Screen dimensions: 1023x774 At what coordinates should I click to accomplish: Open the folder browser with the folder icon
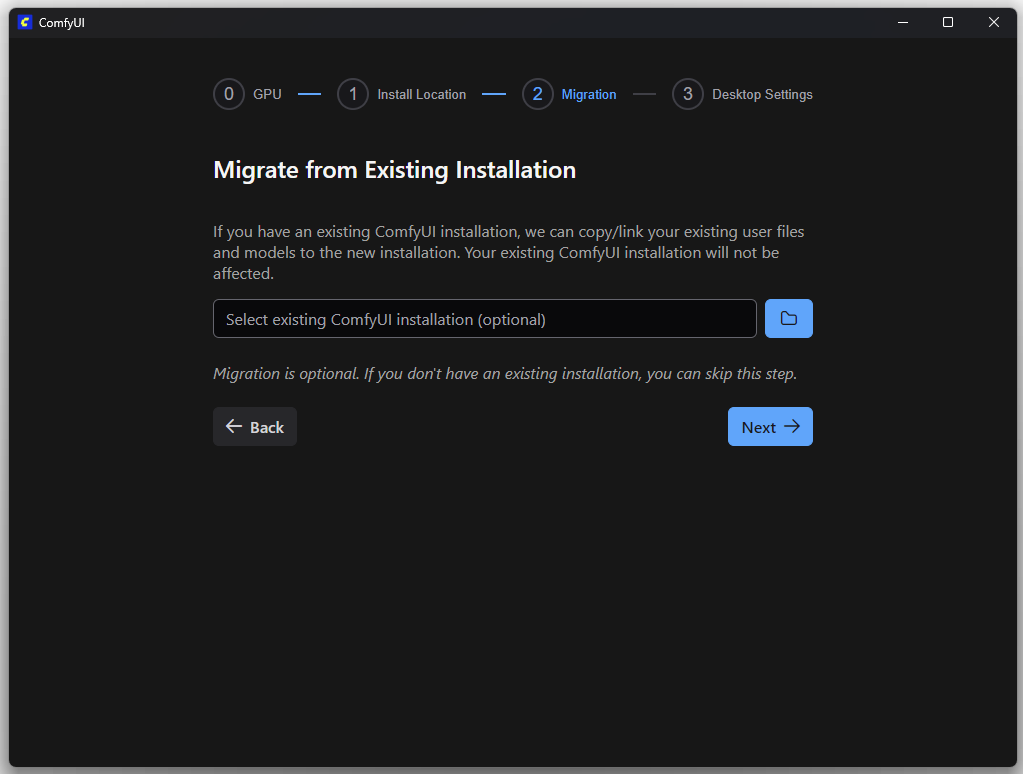(788, 319)
